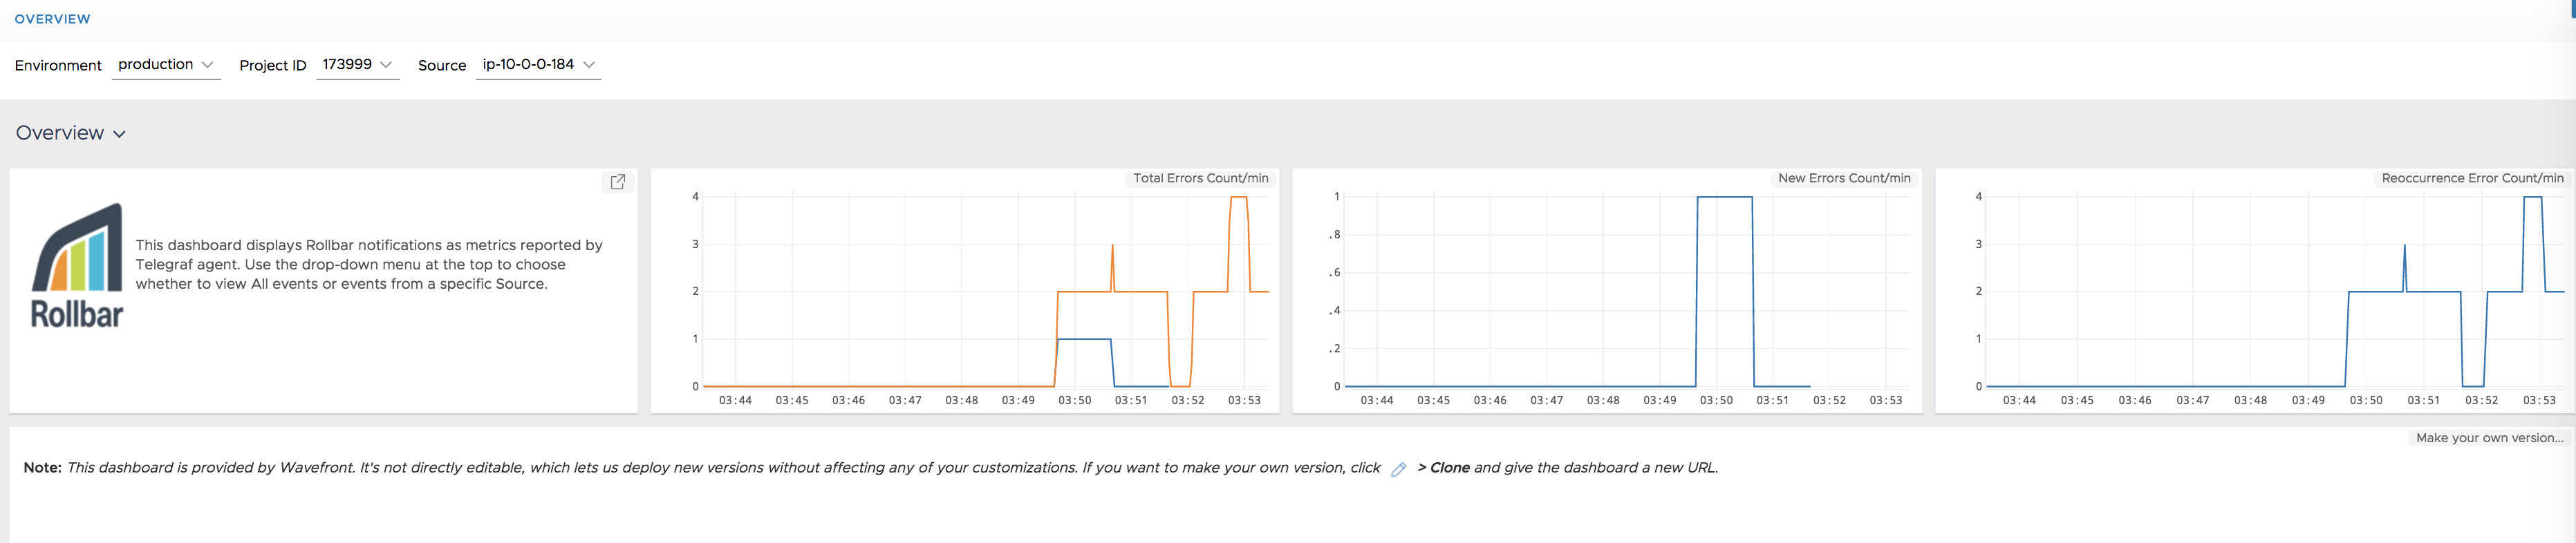The height and width of the screenshot is (543, 2576).
Task: Click the Project ID label
Action: point(272,65)
